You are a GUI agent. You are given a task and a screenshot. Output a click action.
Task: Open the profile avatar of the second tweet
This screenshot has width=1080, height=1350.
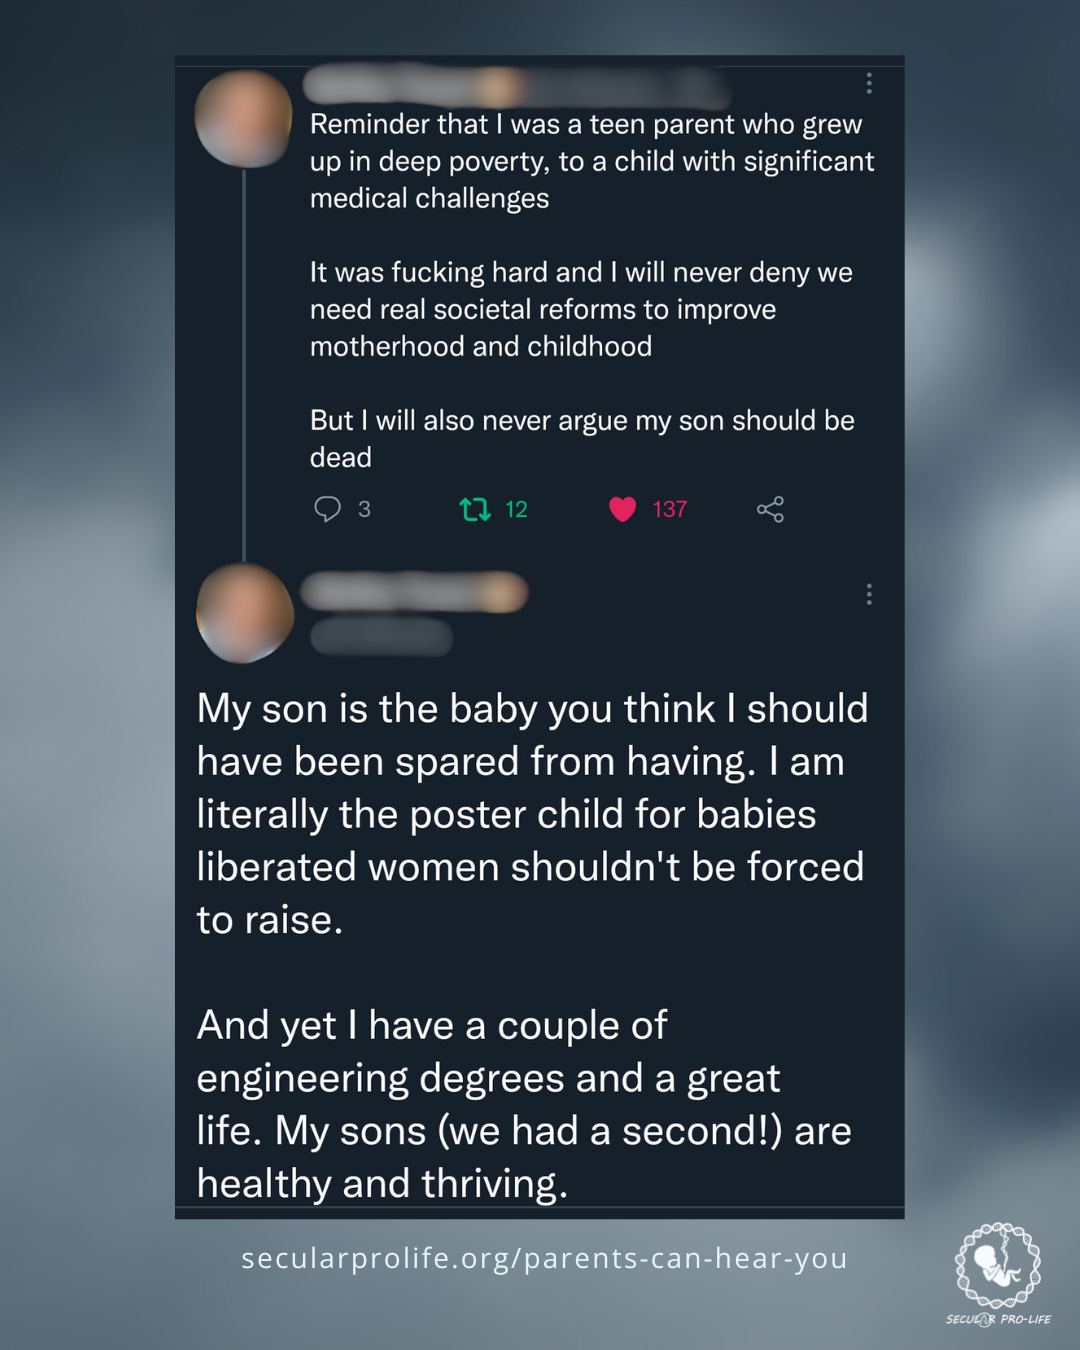tap(245, 615)
